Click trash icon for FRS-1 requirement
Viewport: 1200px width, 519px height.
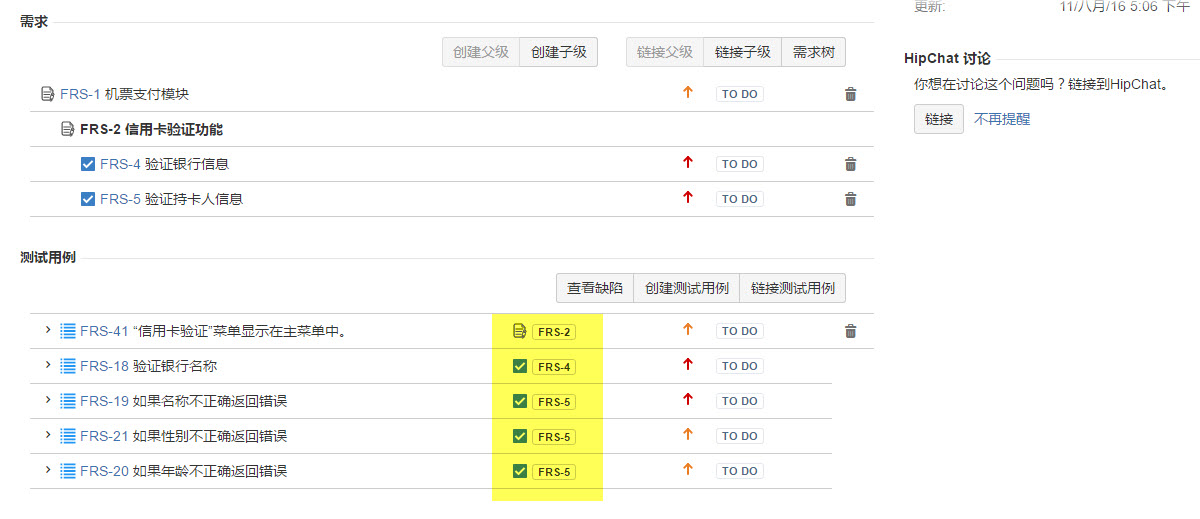[851, 94]
